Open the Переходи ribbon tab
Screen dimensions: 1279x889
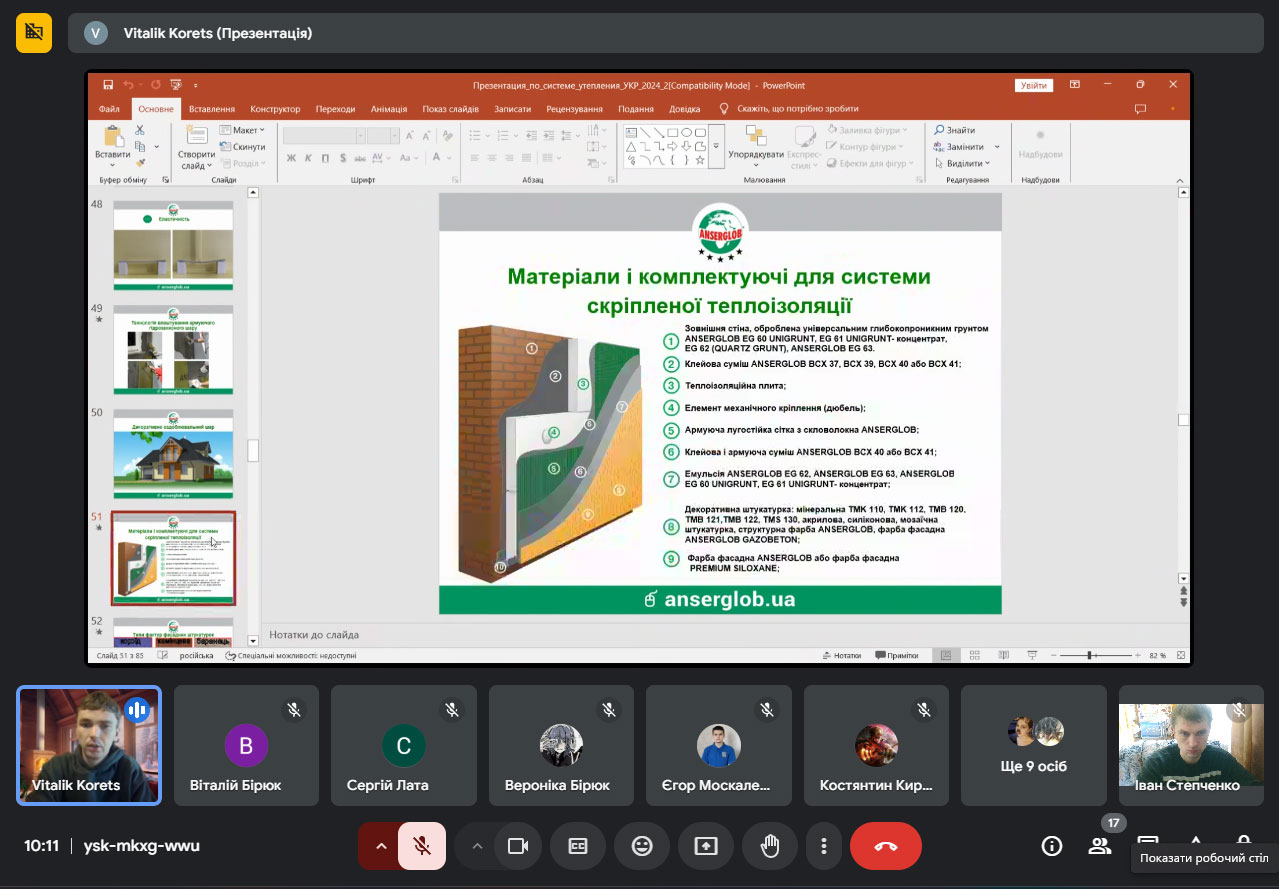[x=335, y=109]
